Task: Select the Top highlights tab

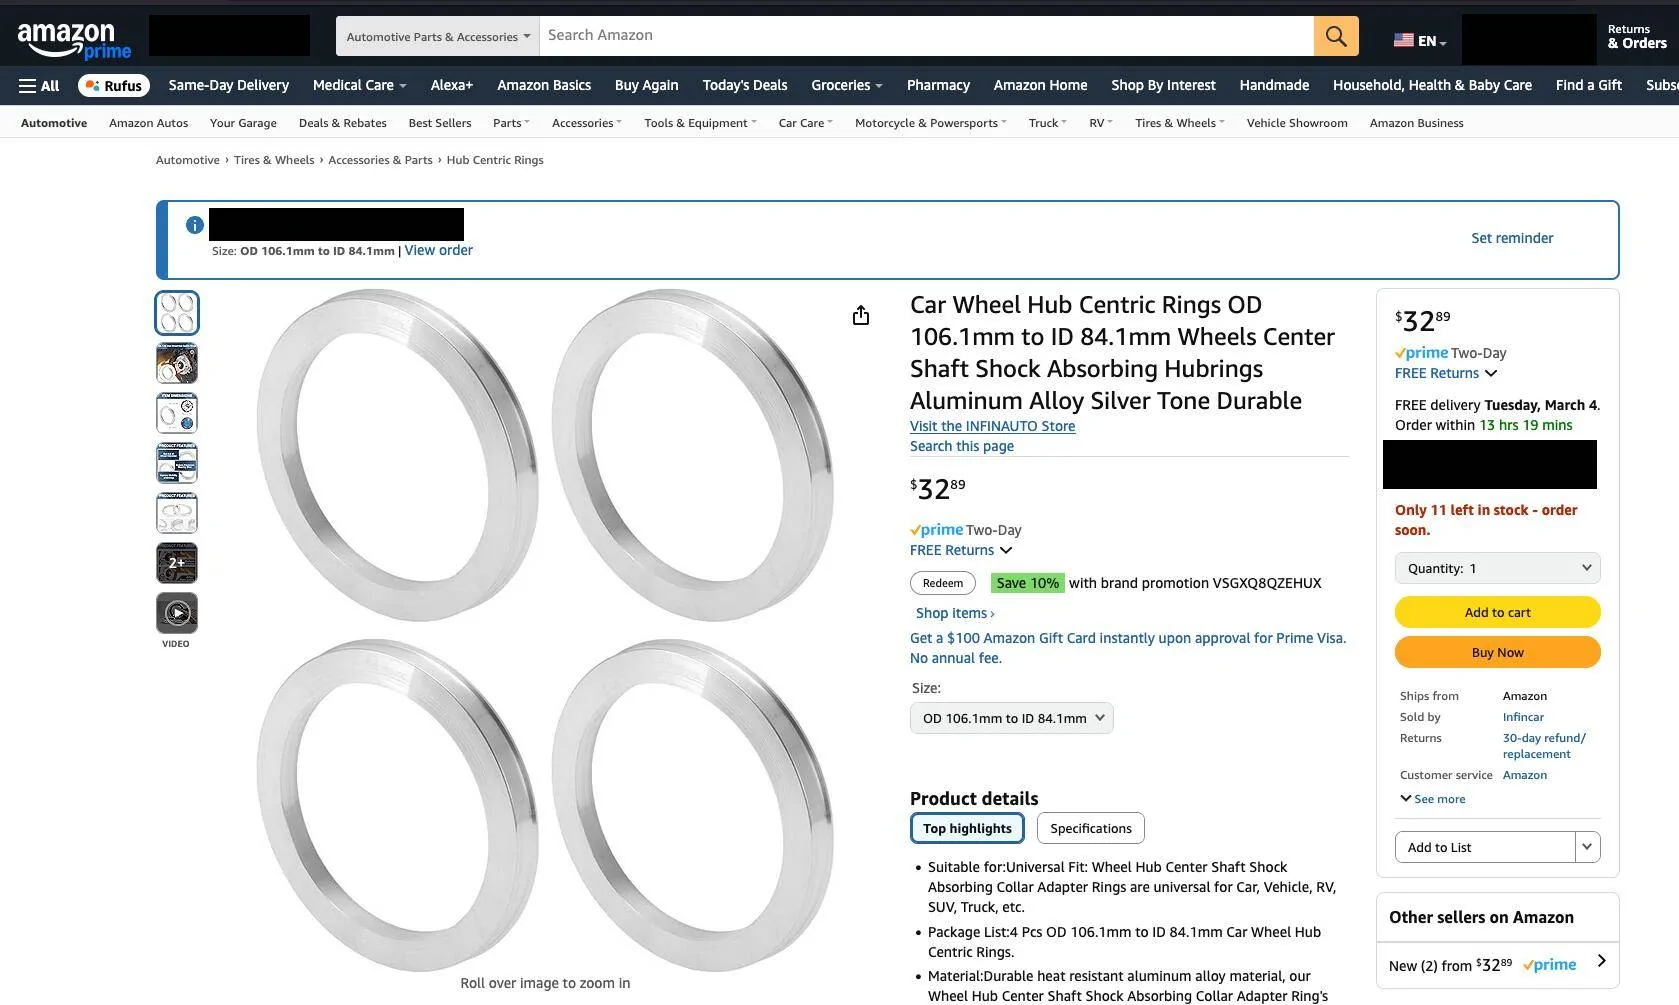Action: click(967, 828)
